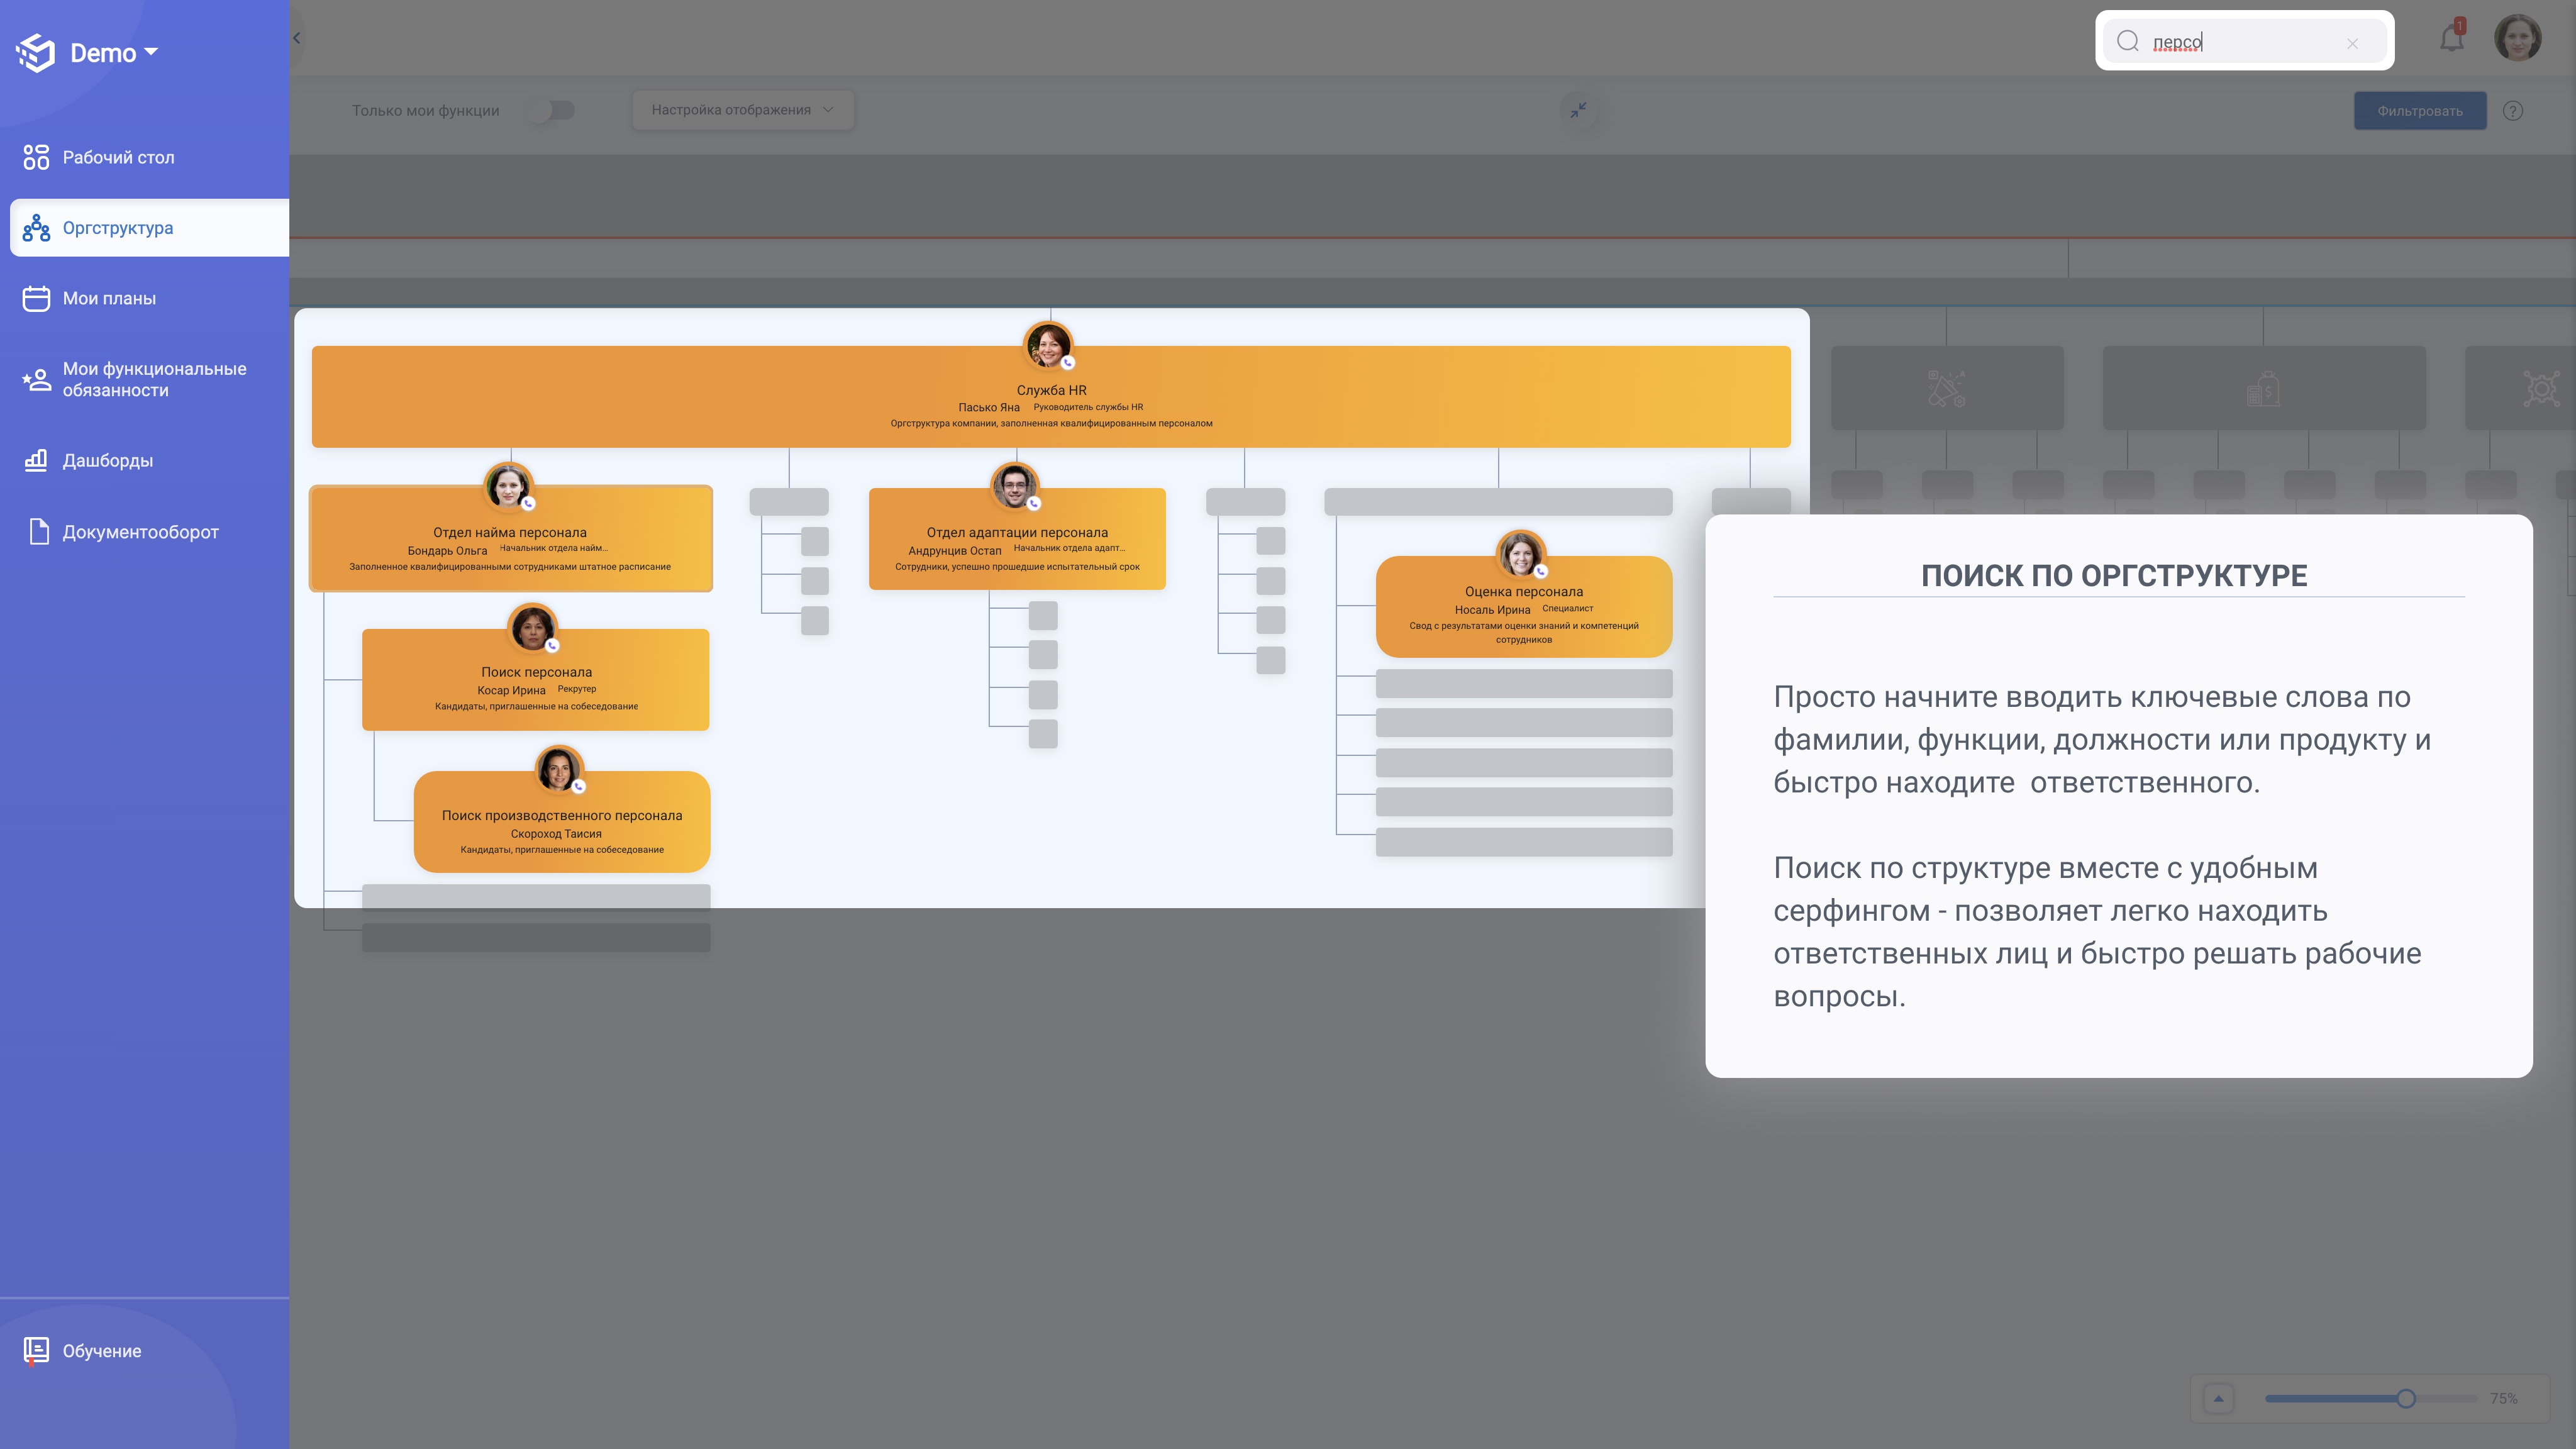The width and height of the screenshot is (2576, 1449).
Task: Click the Обучение book icon
Action: pyautogui.click(x=36, y=1351)
